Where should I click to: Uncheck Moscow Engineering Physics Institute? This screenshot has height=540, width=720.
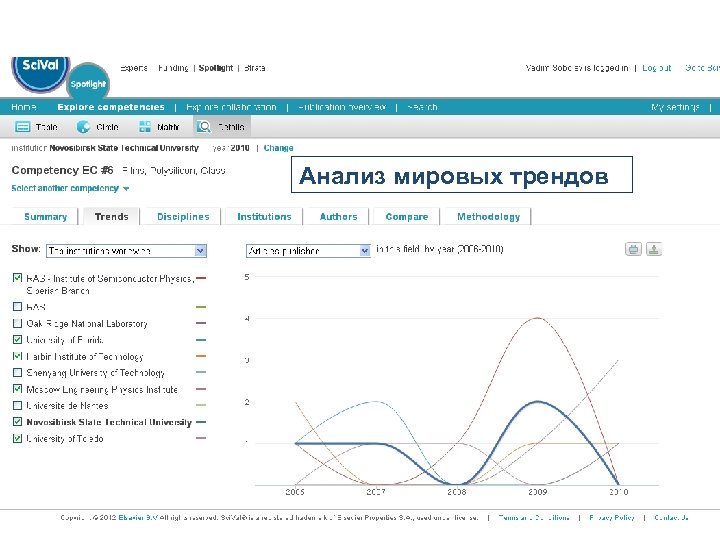(x=17, y=389)
